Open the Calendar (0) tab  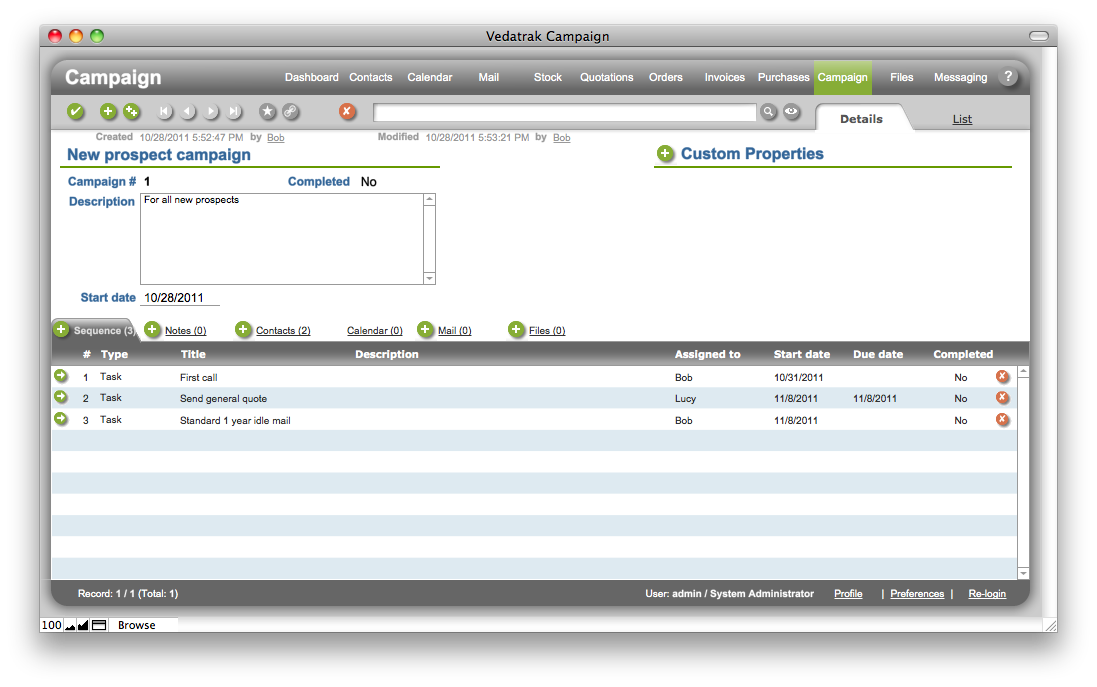pyautogui.click(x=374, y=330)
